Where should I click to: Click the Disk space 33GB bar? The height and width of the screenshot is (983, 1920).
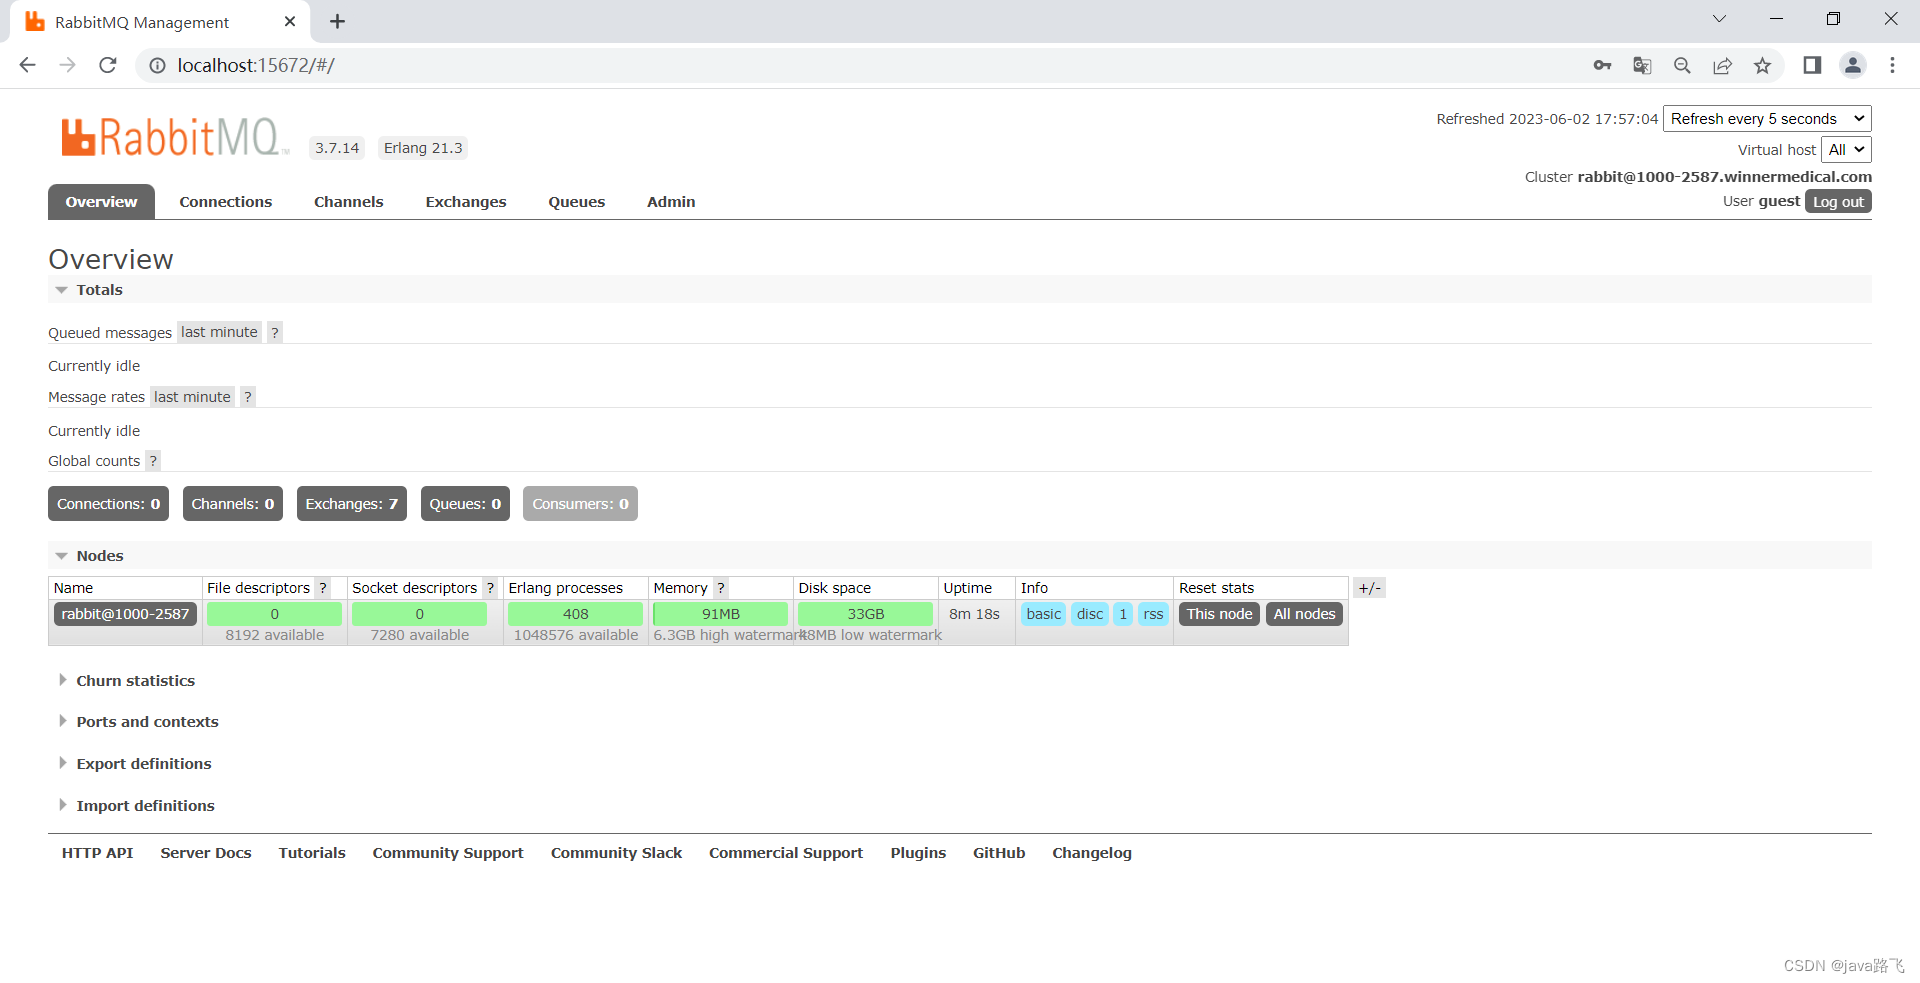click(x=866, y=614)
